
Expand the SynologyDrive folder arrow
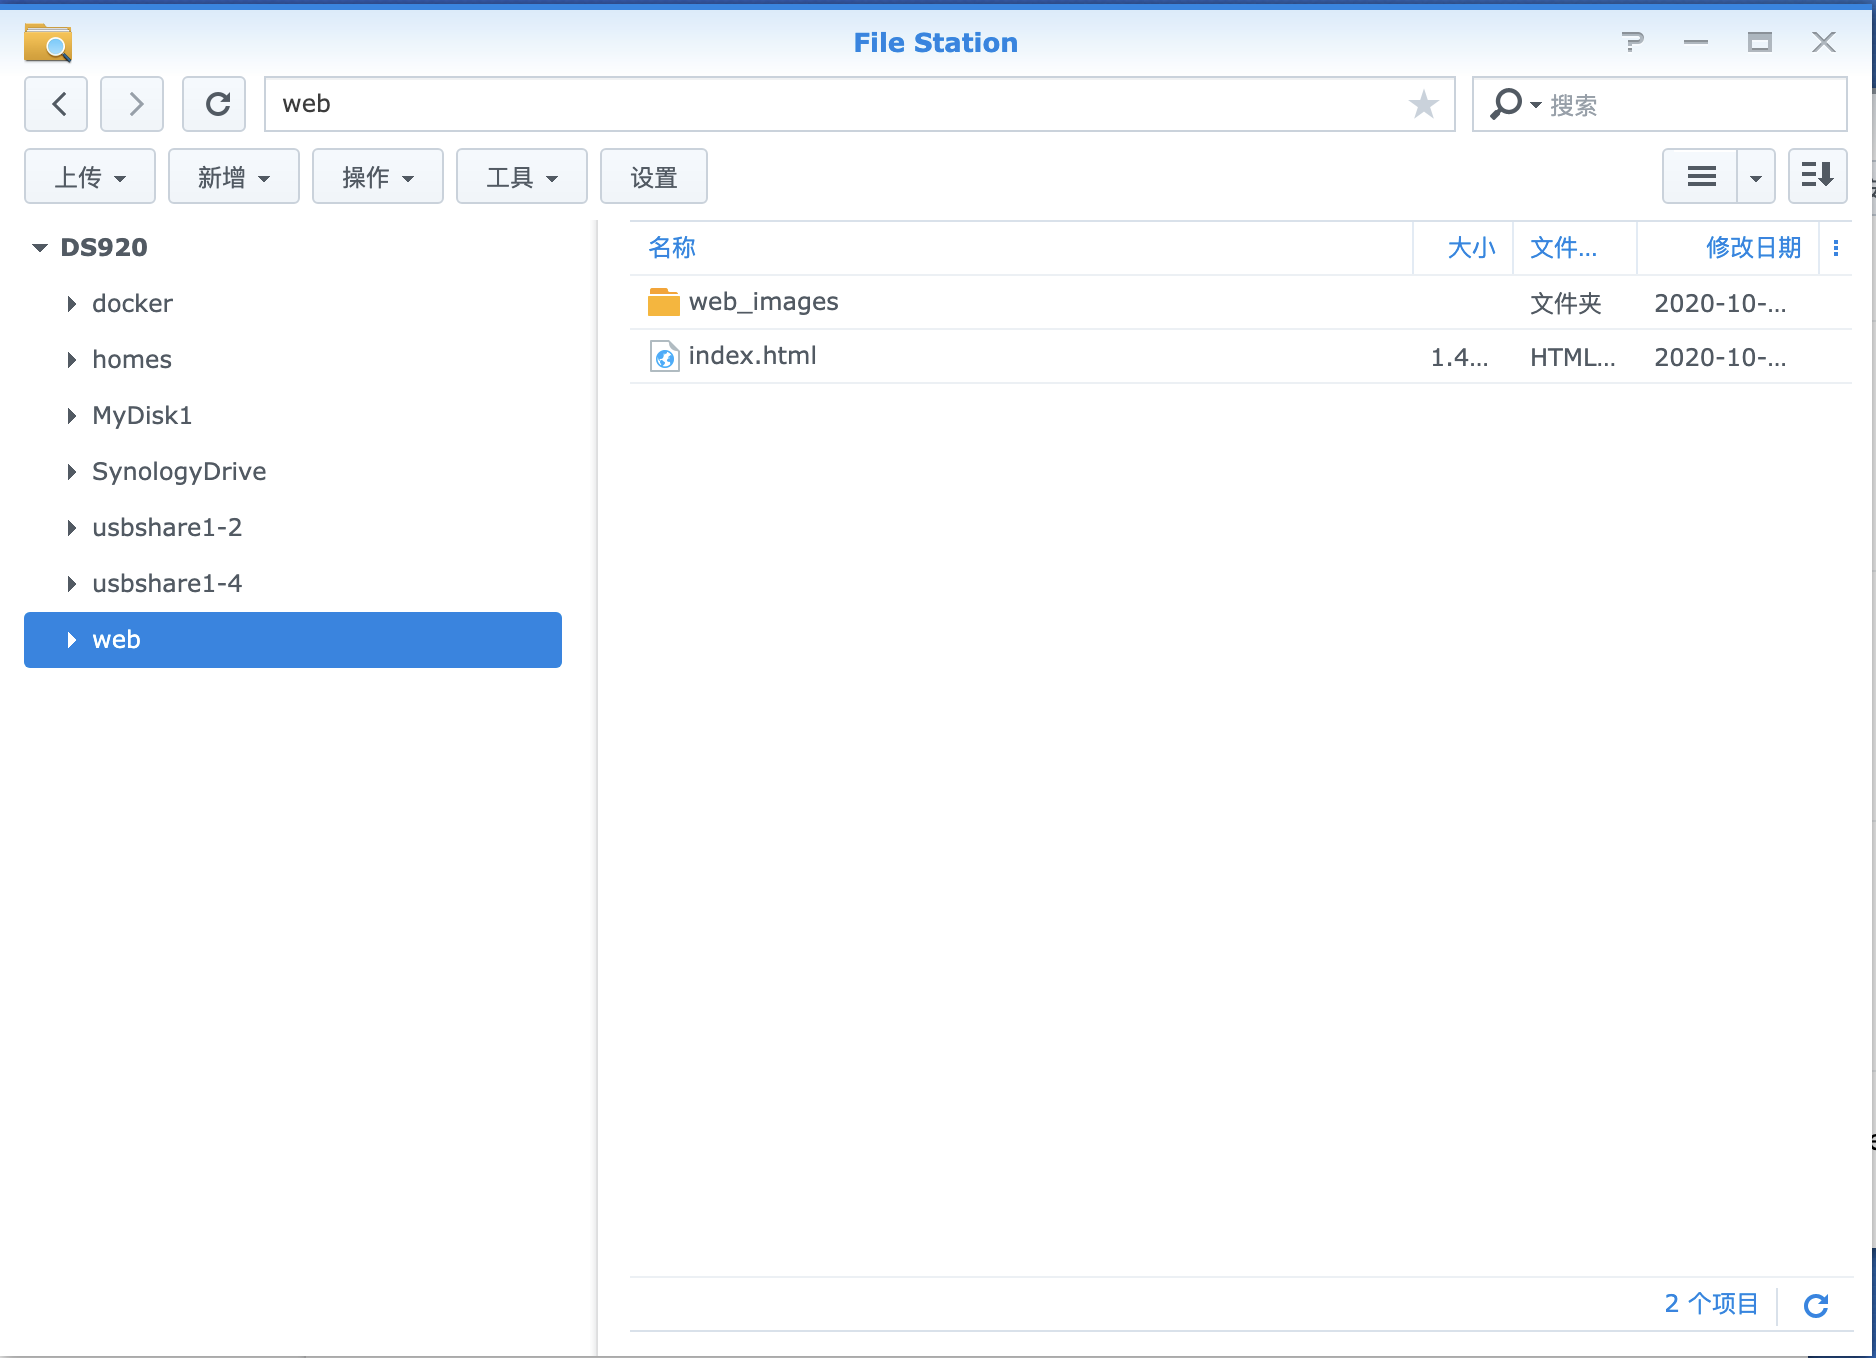pyautogui.click(x=71, y=472)
